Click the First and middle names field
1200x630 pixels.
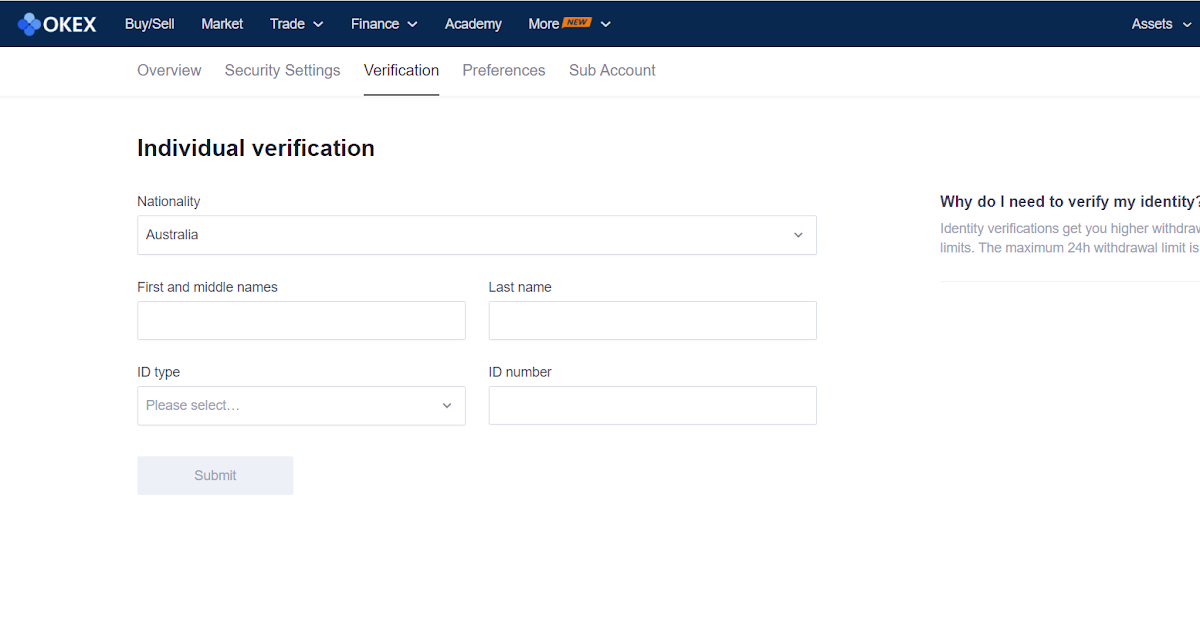(x=301, y=320)
